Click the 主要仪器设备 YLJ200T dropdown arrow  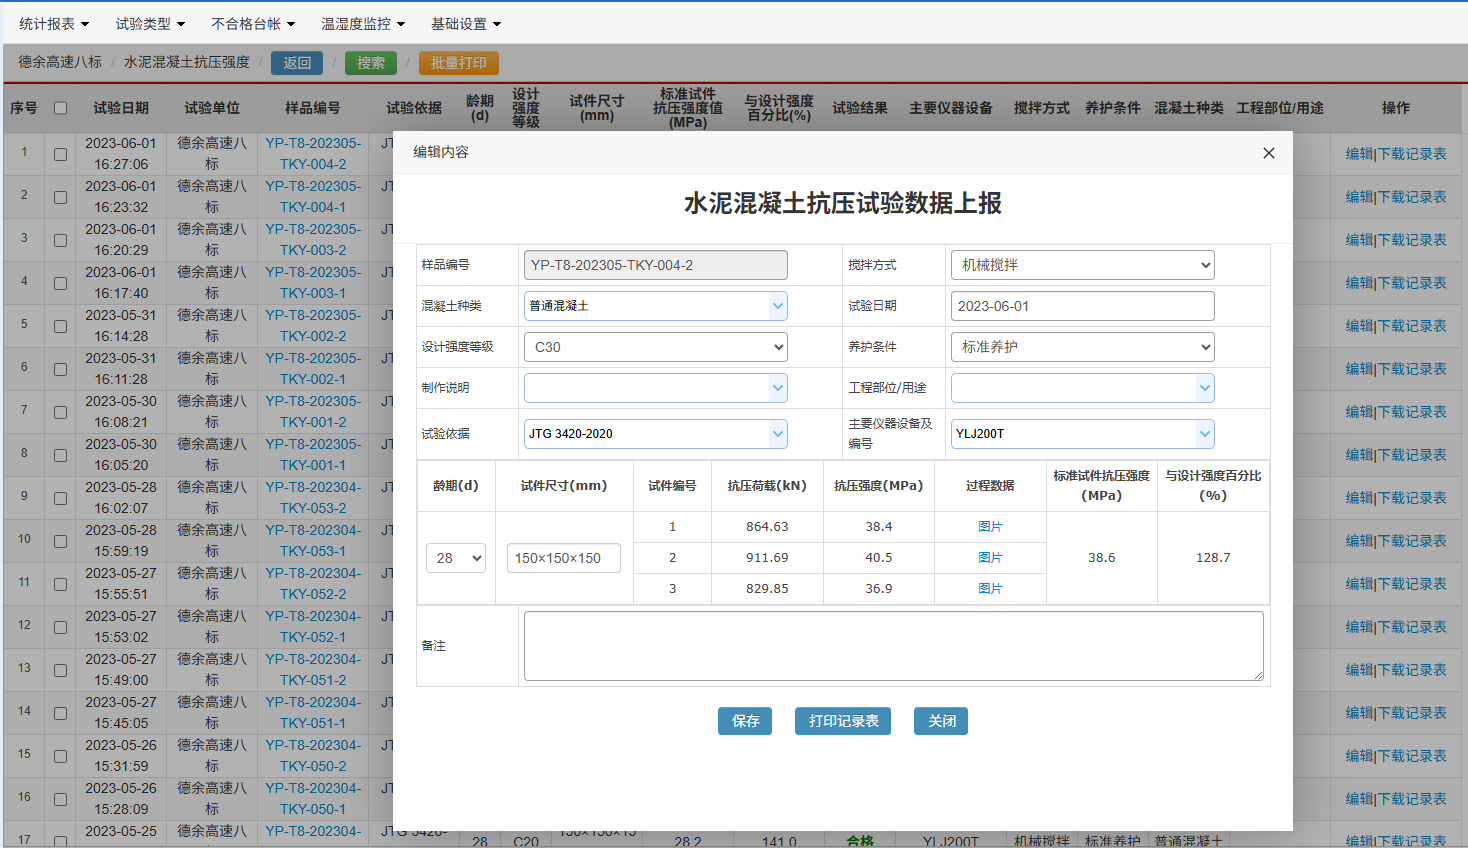pyautogui.click(x=1205, y=434)
